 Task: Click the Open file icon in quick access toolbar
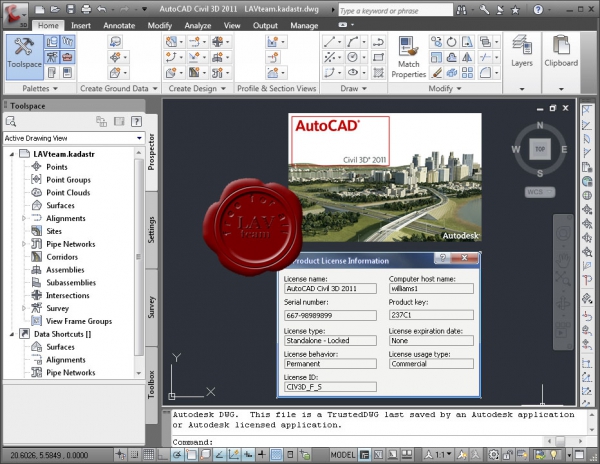tap(55, 9)
